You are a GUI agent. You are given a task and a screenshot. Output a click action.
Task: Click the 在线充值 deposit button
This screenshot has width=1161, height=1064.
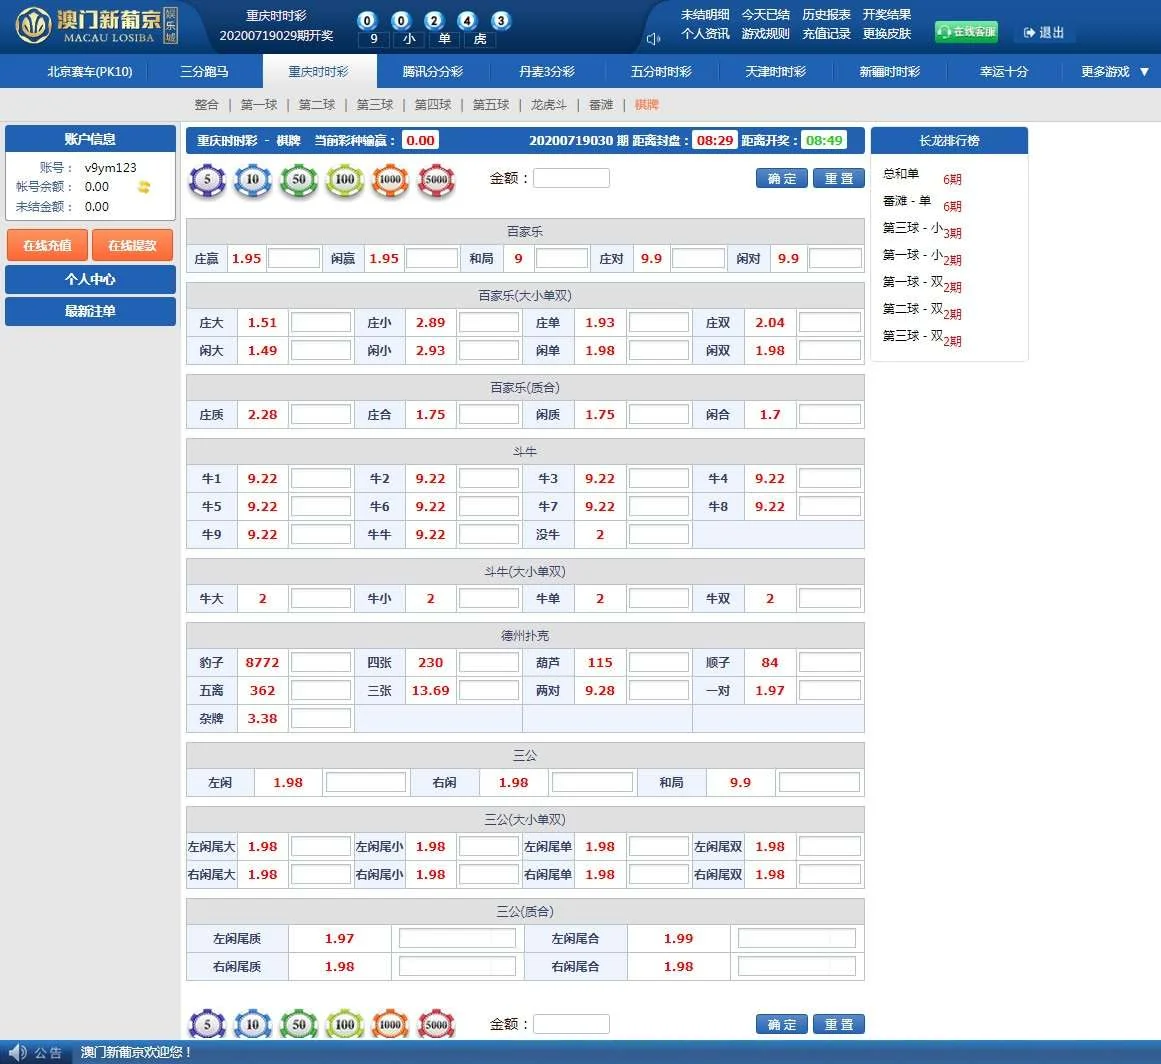[47, 245]
